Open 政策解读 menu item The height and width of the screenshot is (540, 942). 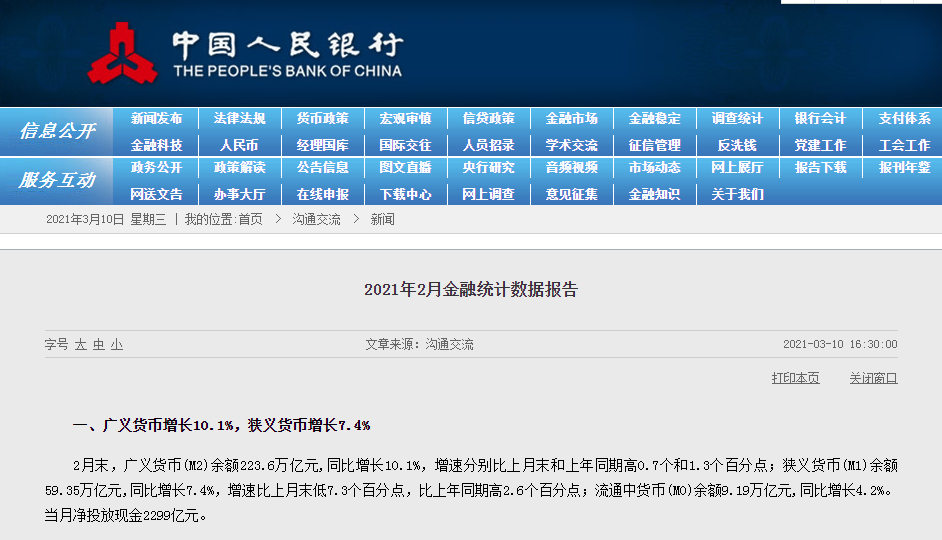point(239,168)
